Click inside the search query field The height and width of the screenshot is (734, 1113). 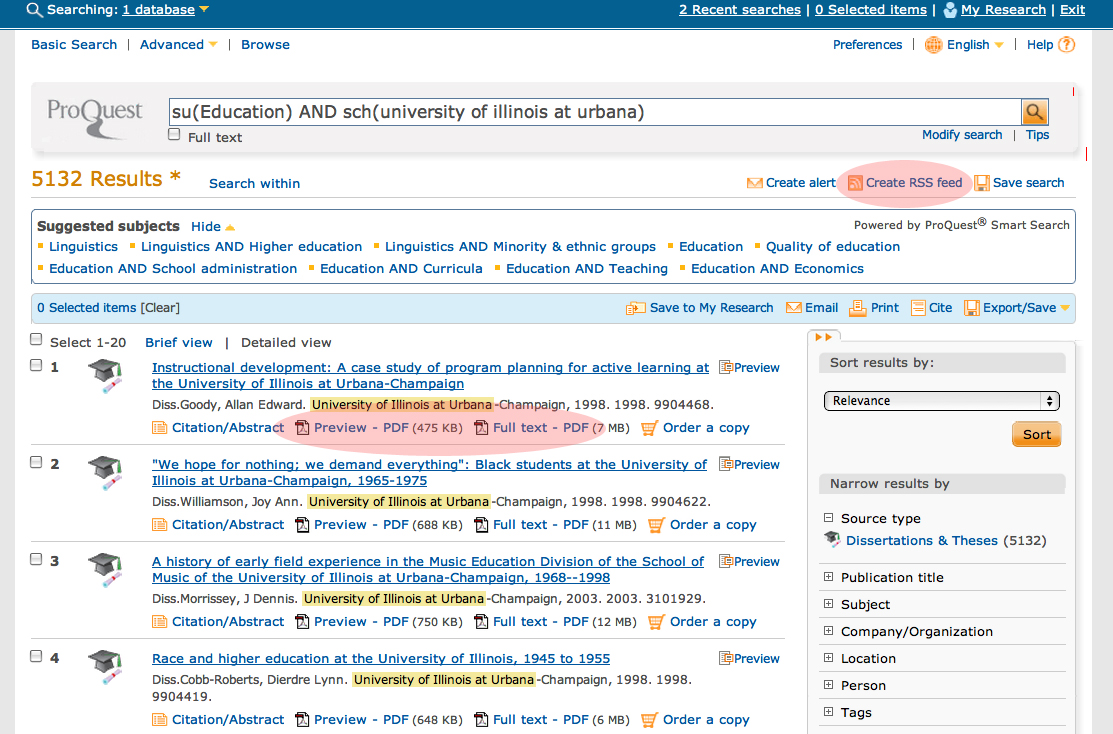(595, 112)
